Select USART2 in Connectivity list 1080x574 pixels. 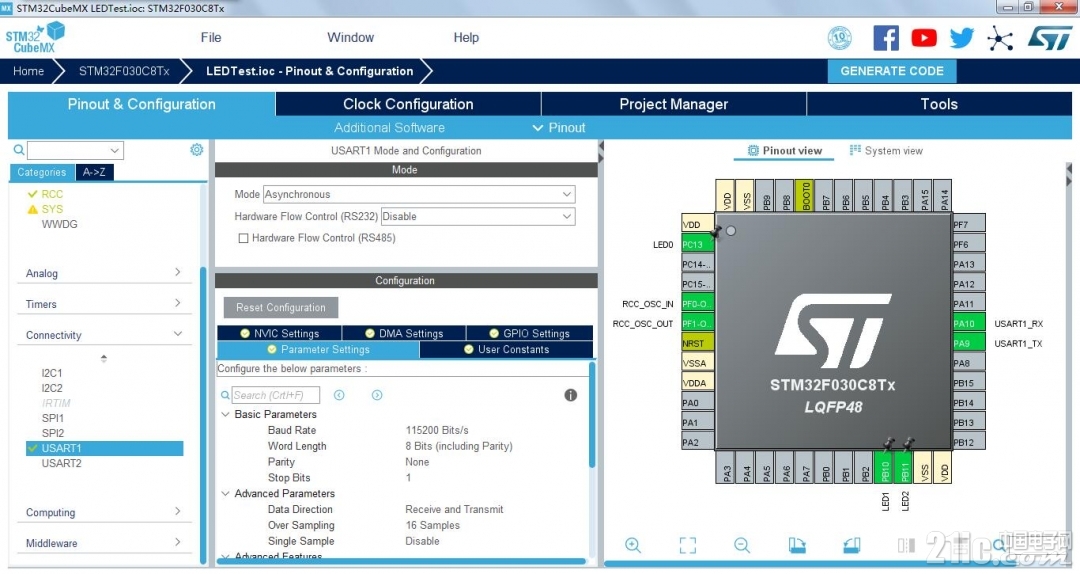61,463
